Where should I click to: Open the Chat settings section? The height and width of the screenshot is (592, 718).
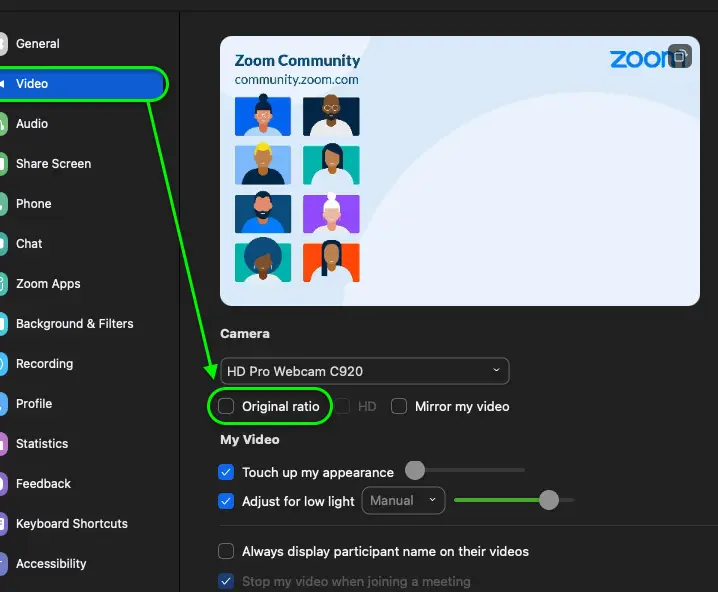[x=29, y=244]
